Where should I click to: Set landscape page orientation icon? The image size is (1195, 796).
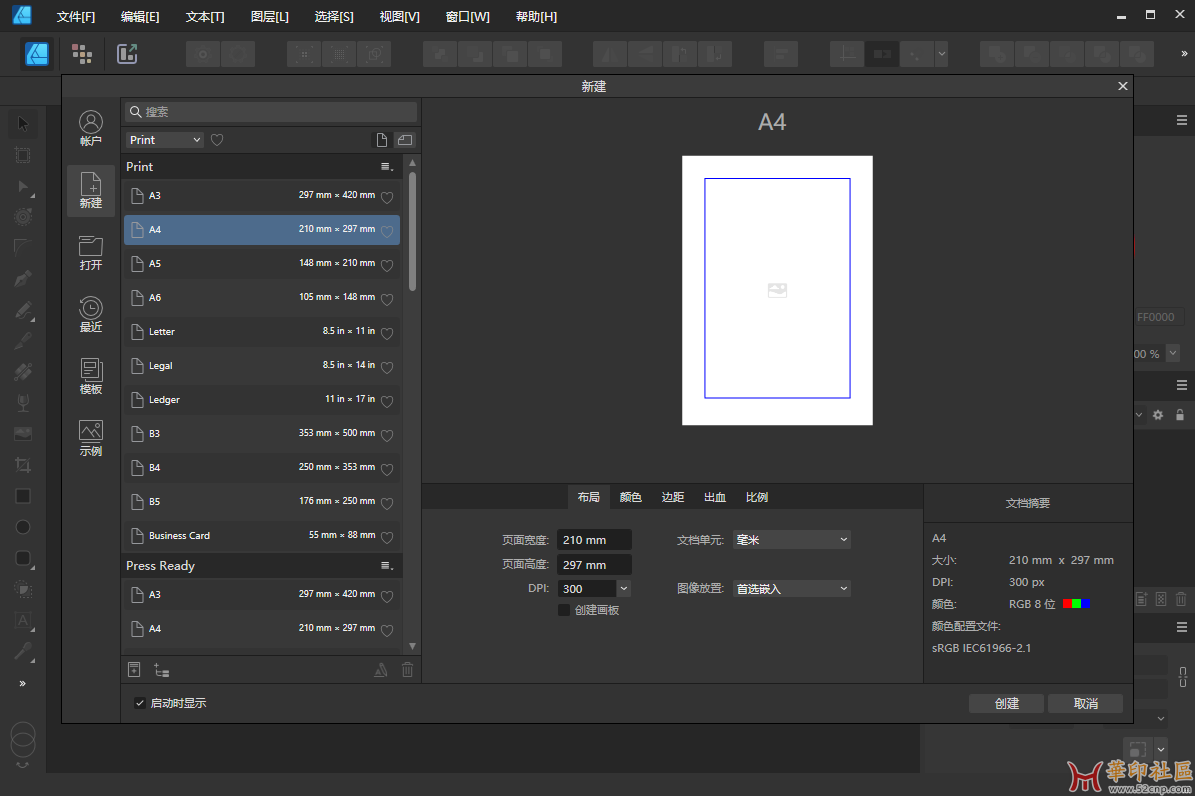(x=405, y=140)
